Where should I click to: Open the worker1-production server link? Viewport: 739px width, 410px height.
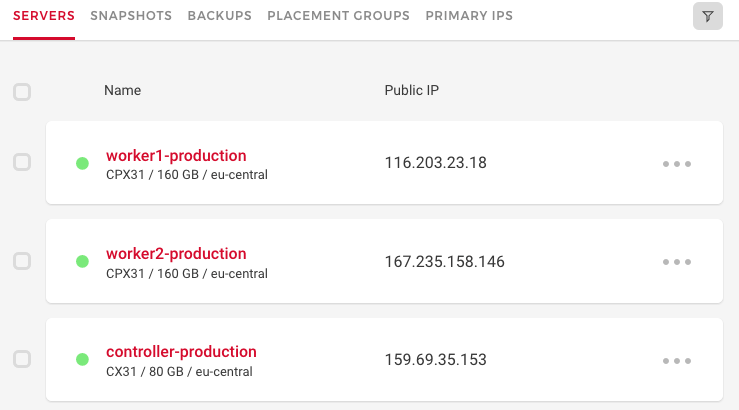click(x=176, y=155)
